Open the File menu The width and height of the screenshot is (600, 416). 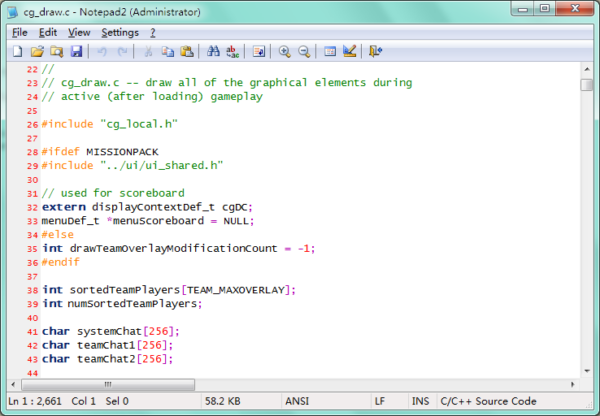coord(20,33)
